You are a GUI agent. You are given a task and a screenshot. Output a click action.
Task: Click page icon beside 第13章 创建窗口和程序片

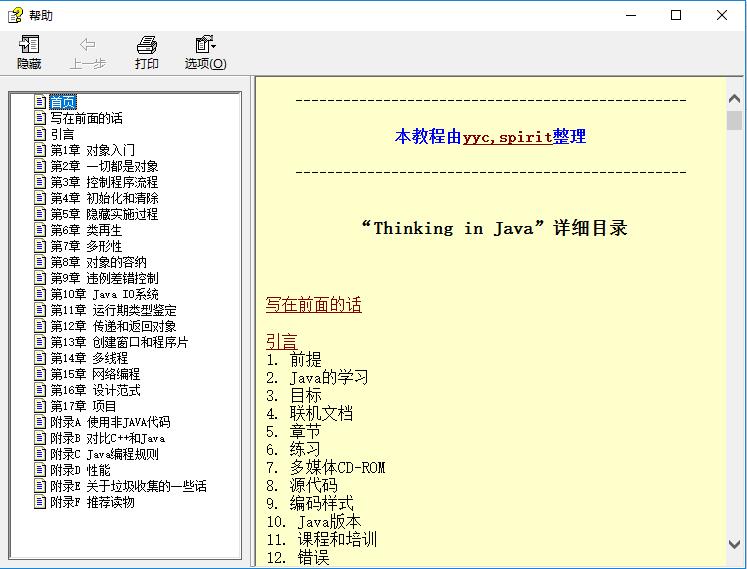(x=40, y=342)
